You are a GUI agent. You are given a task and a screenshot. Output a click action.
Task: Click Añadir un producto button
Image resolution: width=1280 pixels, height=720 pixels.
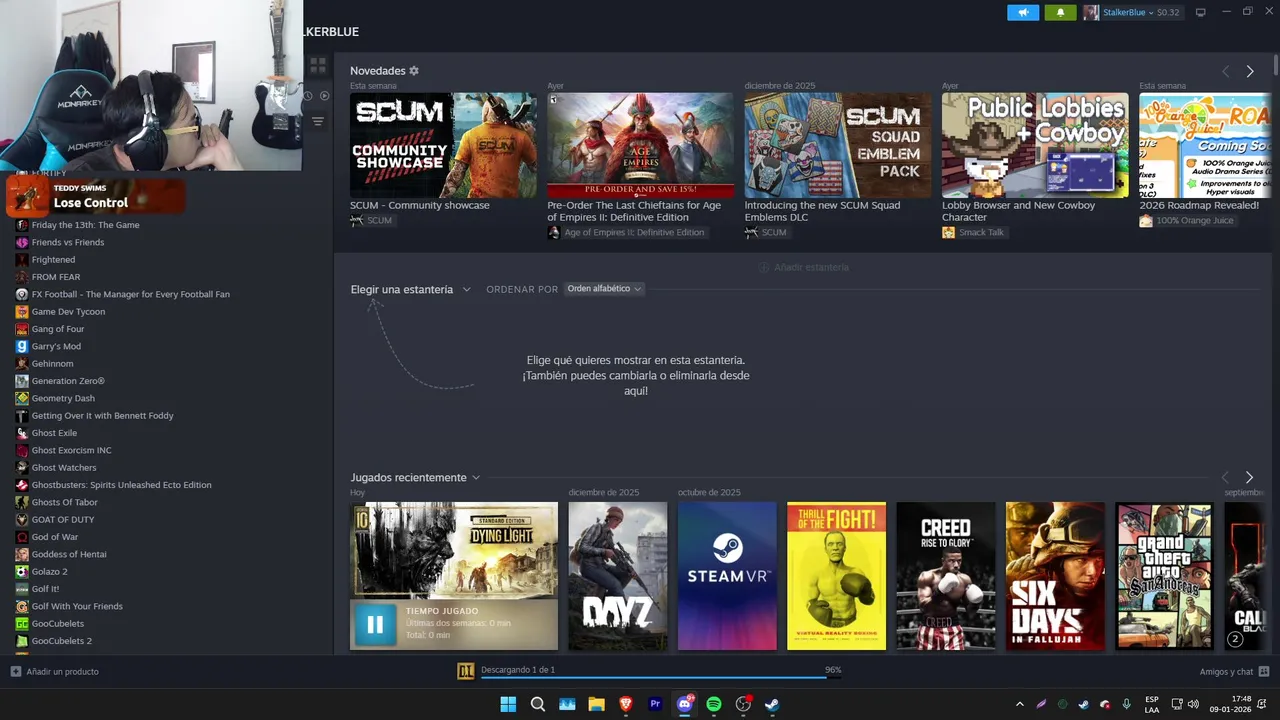[55, 671]
